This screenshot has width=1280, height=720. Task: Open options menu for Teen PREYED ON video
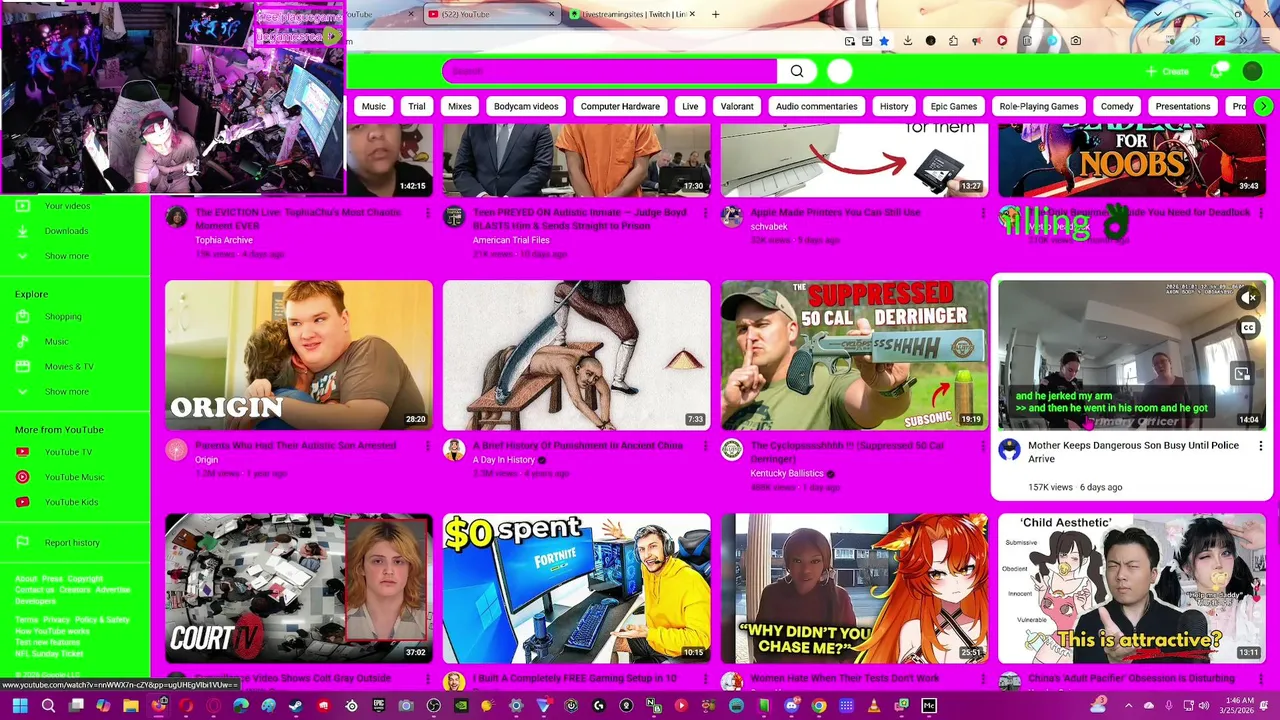click(x=705, y=213)
